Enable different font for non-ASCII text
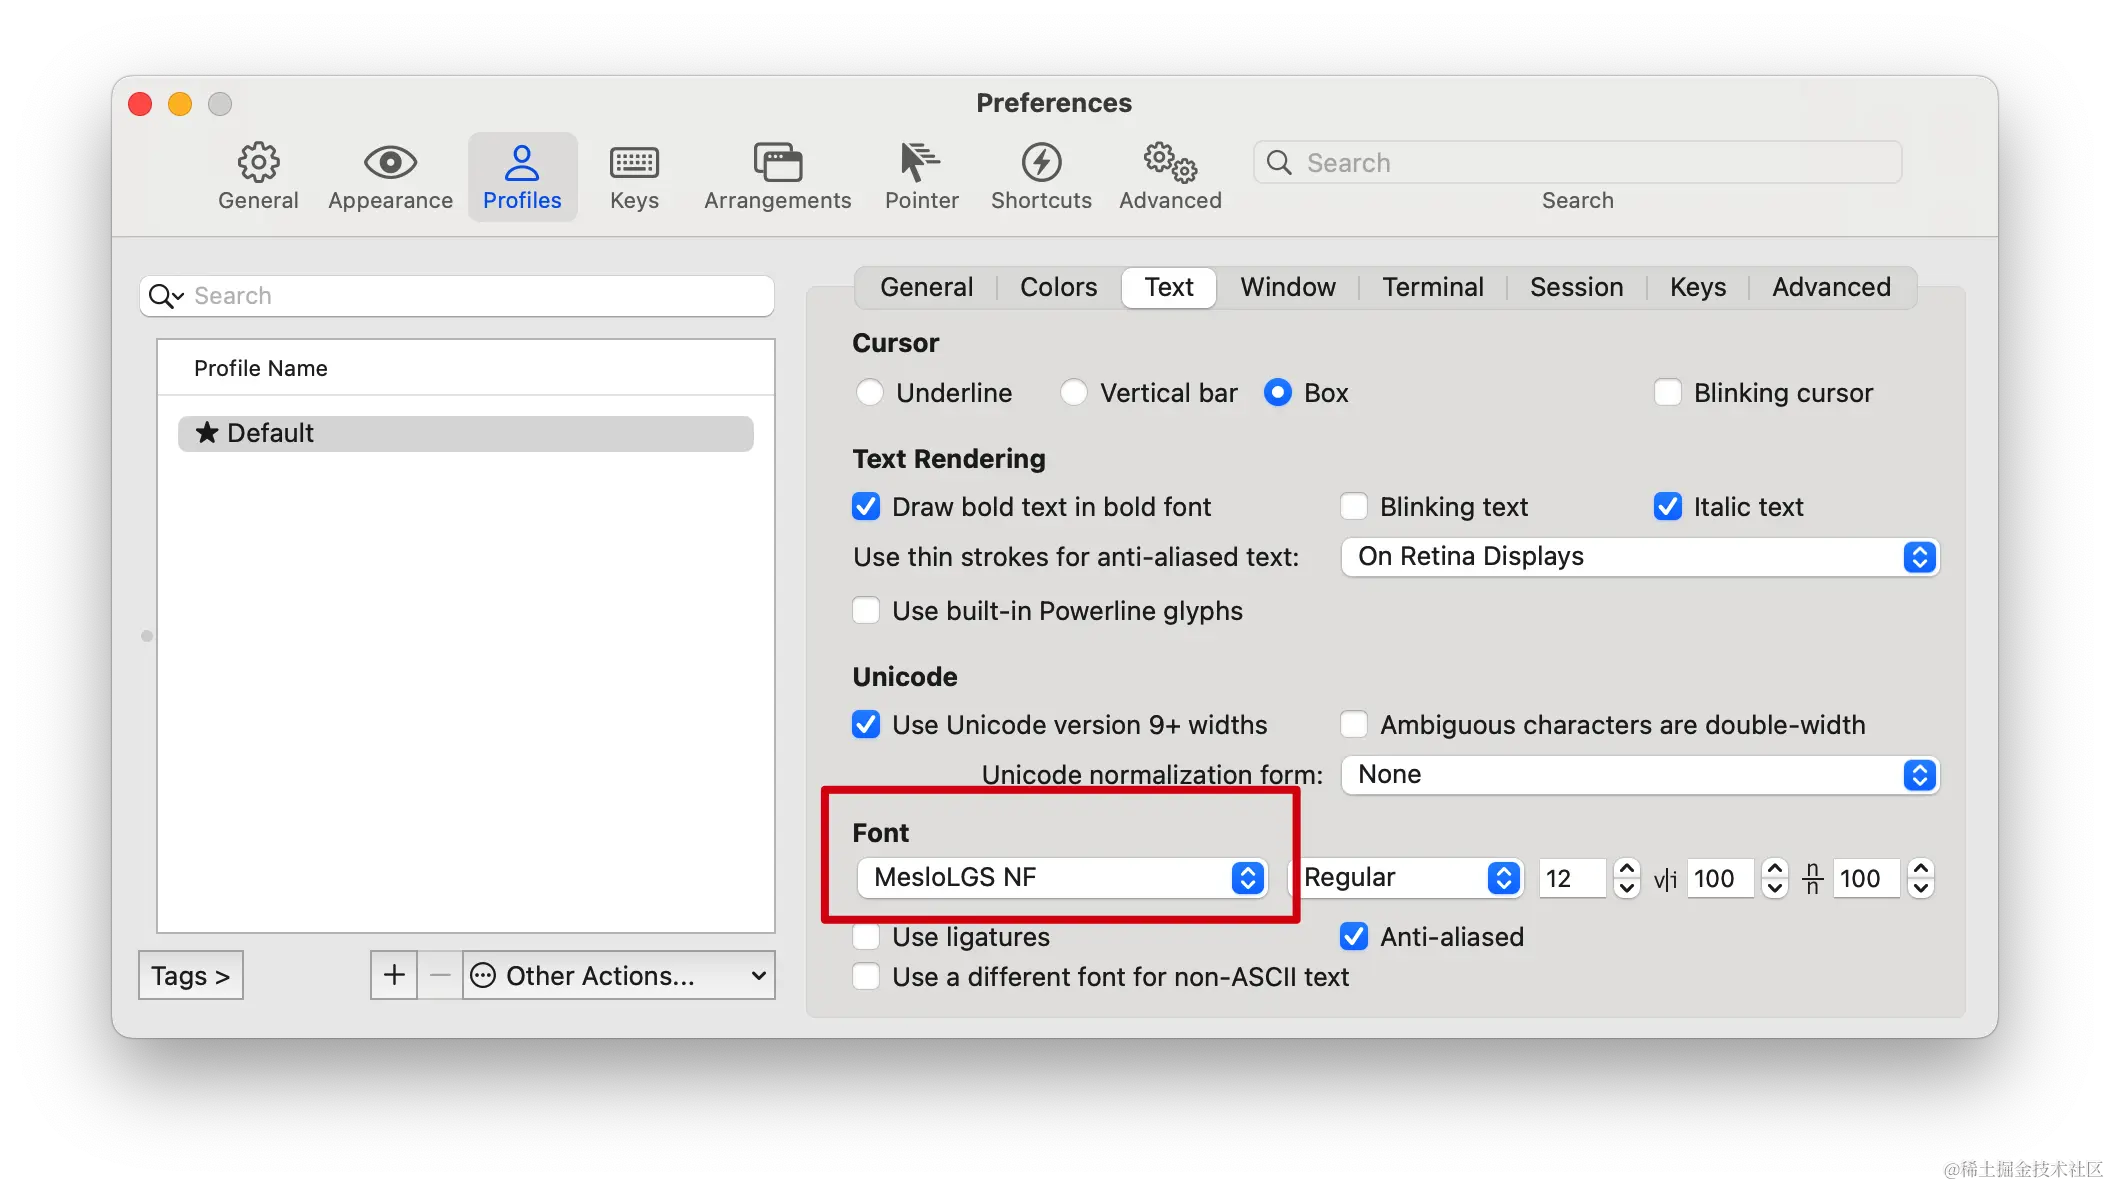Viewport: 2110px width, 1186px height. [x=866, y=977]
